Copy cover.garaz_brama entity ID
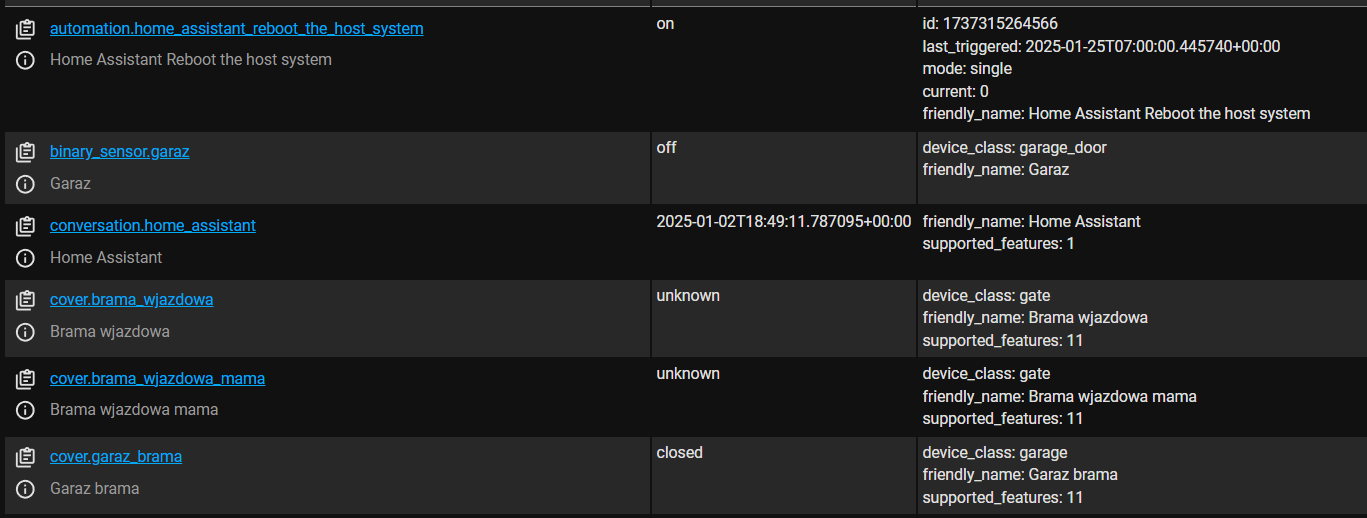The width and height of the screenshot is (1367, 518). [25, 458]
